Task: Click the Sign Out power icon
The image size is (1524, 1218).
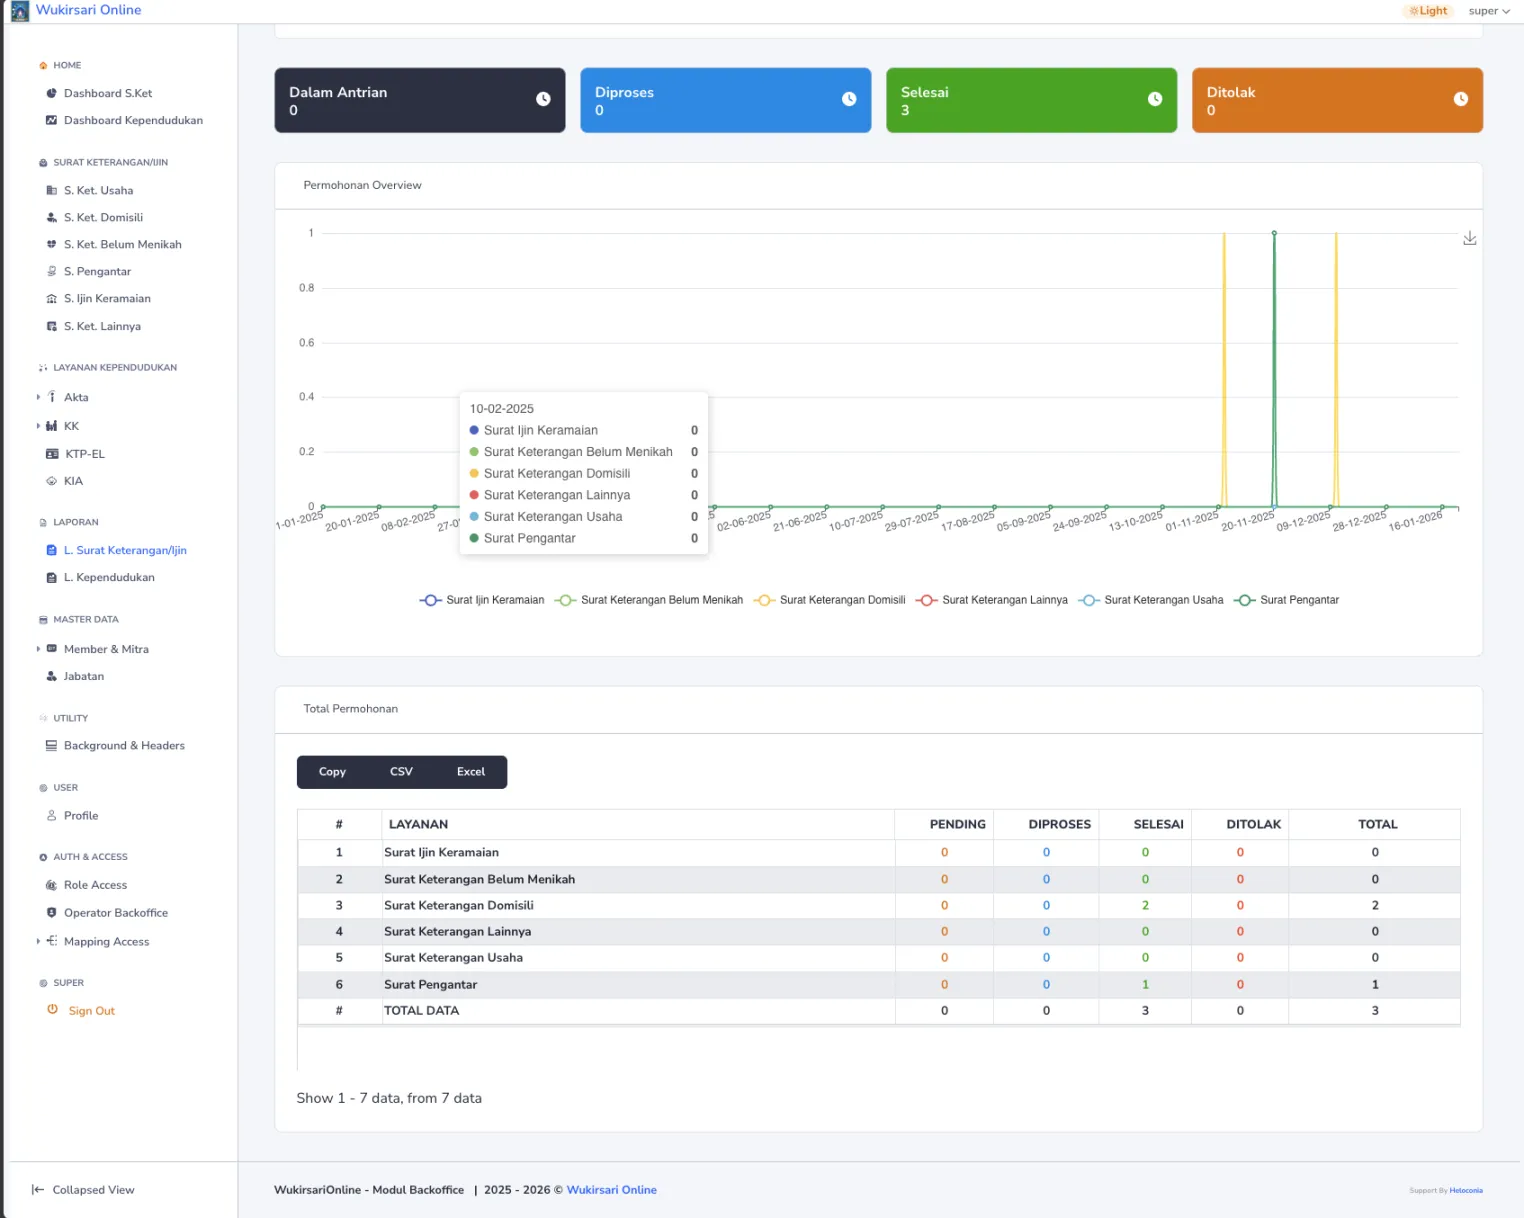Action: tap(52, 1010)
